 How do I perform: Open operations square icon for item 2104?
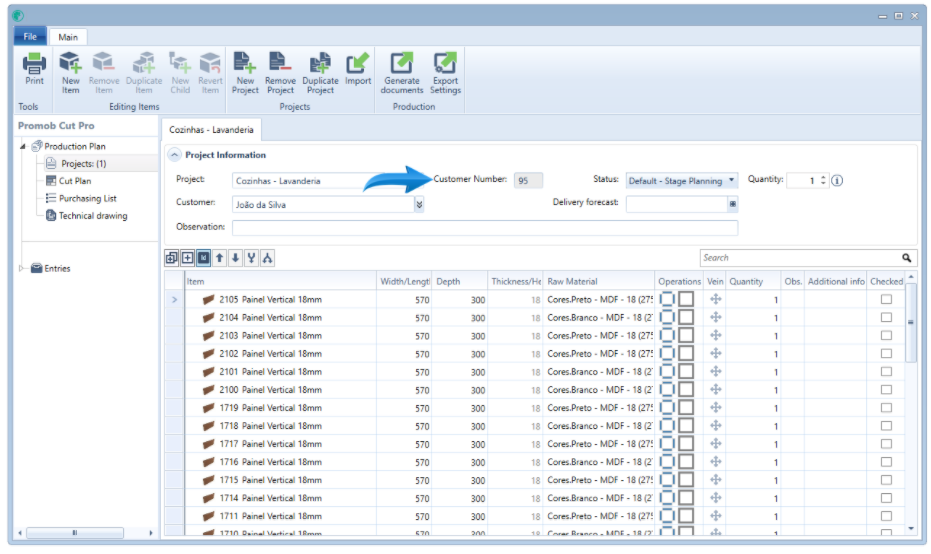[x=686, y=317]
